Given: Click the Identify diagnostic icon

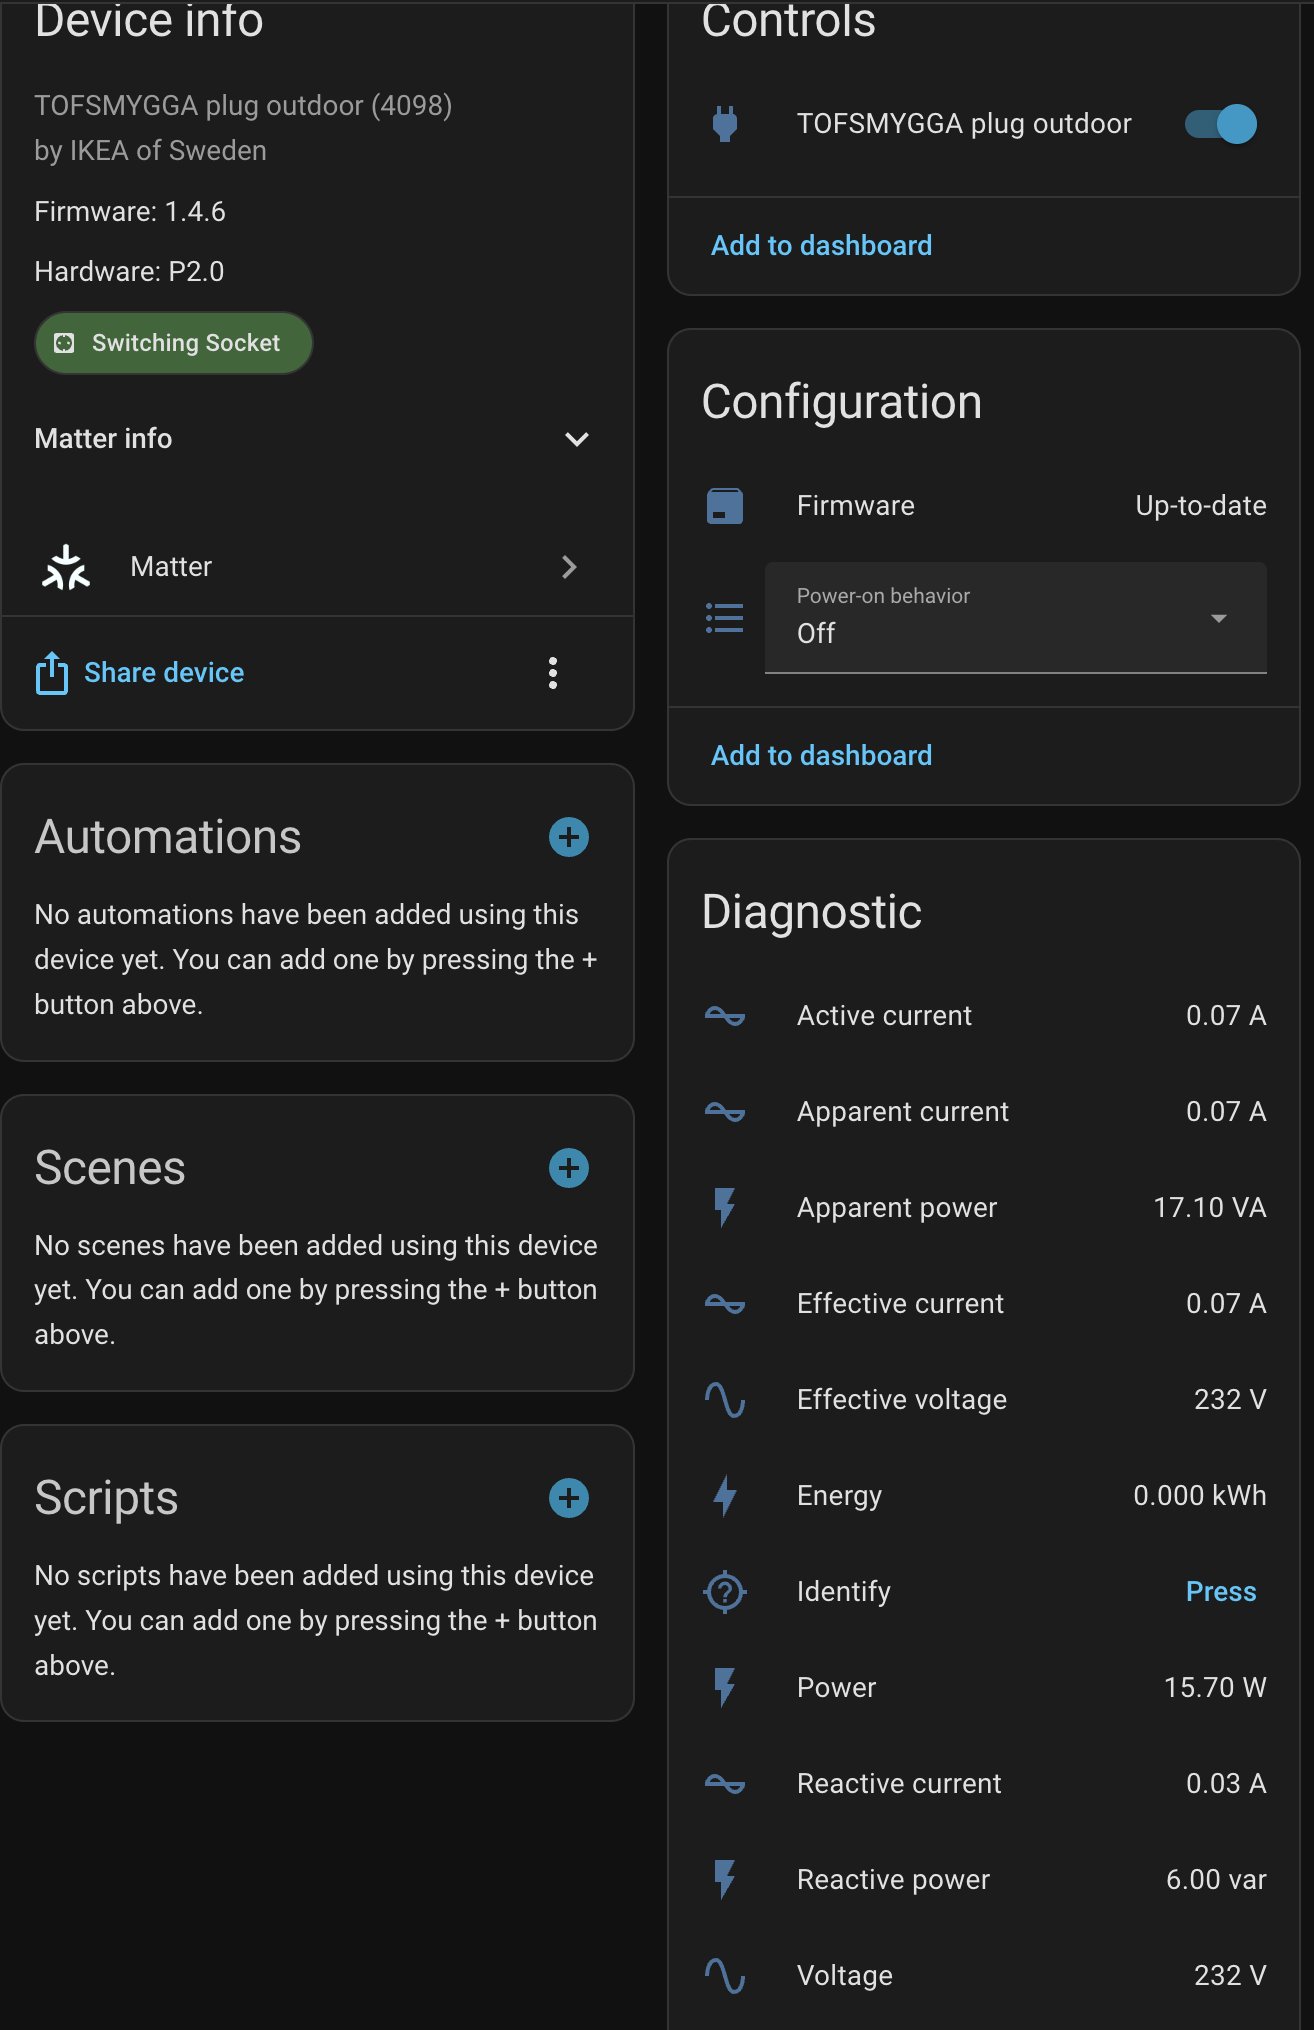Looking at the screenshot, I should (x=725, y=1591).
